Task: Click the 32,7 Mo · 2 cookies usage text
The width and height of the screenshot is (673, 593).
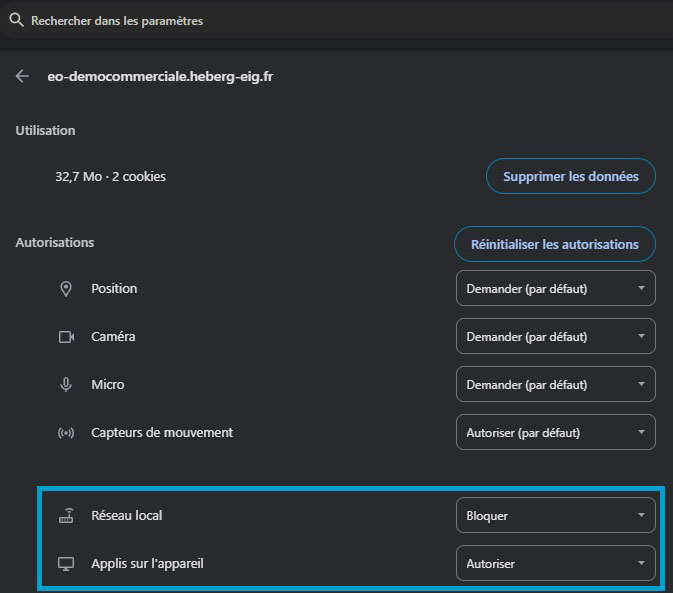Action: coord(110,177)
